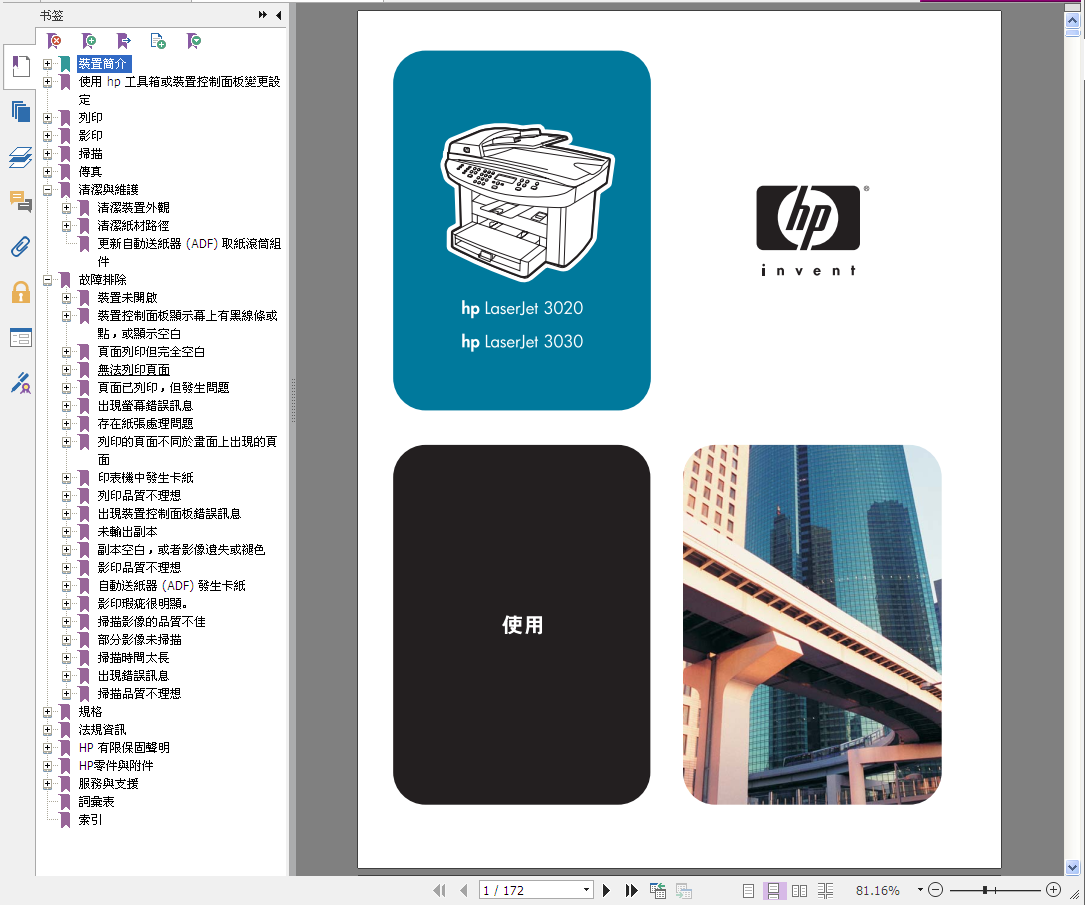Open the zoom percentage dropdown arrow

coord(920,890)
